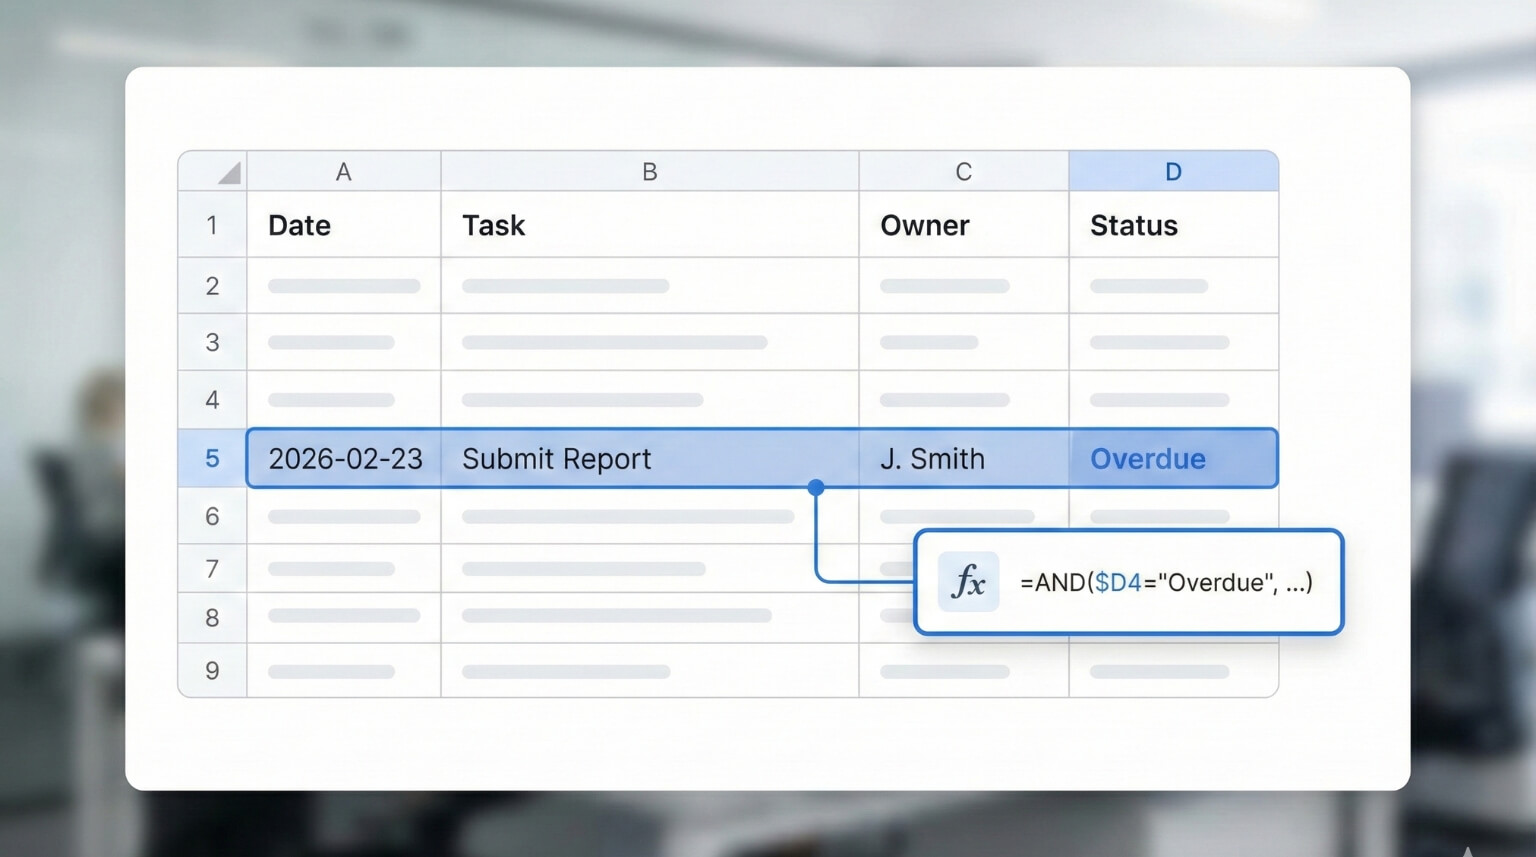This screenshot has height=857, width=1536.
Task: Click the blue callout connector dot
Action: pyautogui.click(x=816, y=488)
